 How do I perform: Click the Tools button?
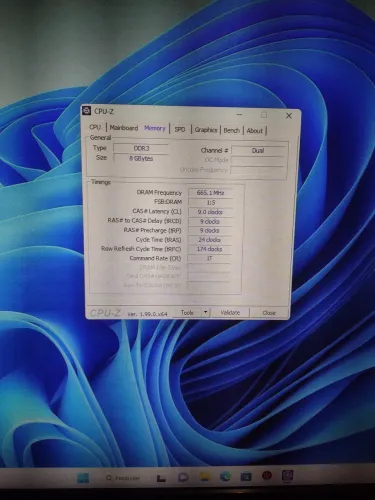tap(187, 313)
